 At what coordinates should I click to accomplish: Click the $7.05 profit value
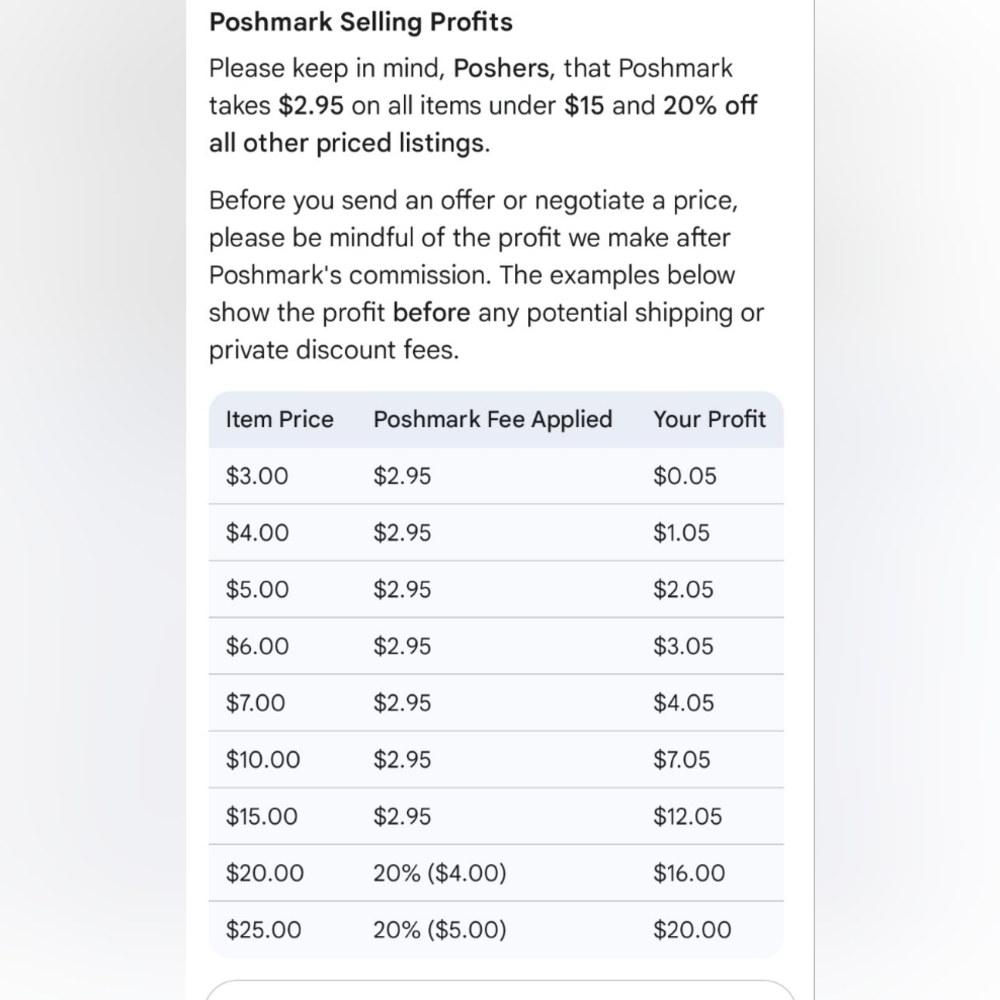coord(681,760)
